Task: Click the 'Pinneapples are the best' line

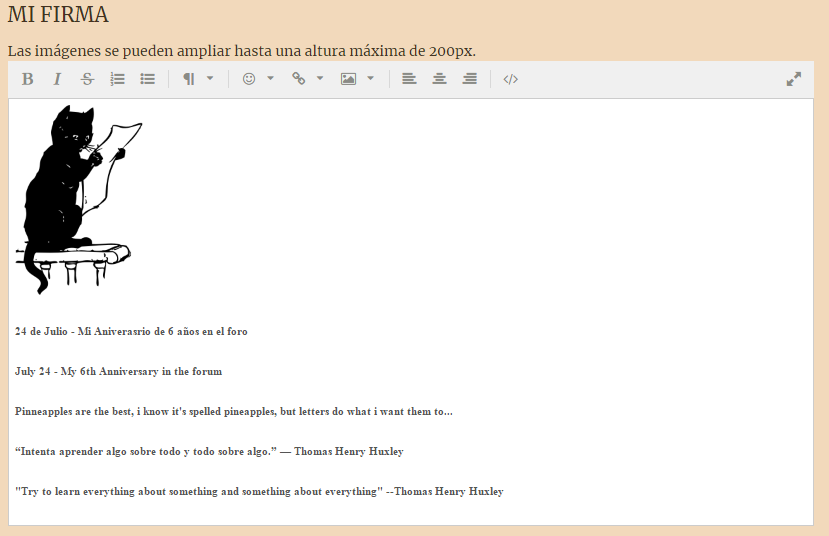Action: point(234,412)
